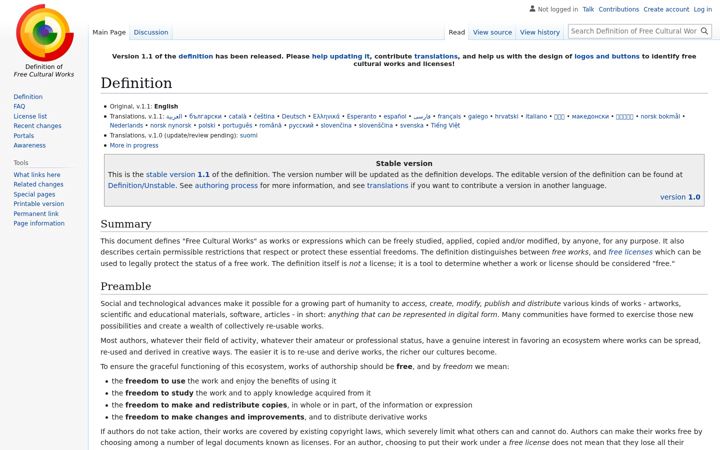Click Related changes tool

pos(38,184)
